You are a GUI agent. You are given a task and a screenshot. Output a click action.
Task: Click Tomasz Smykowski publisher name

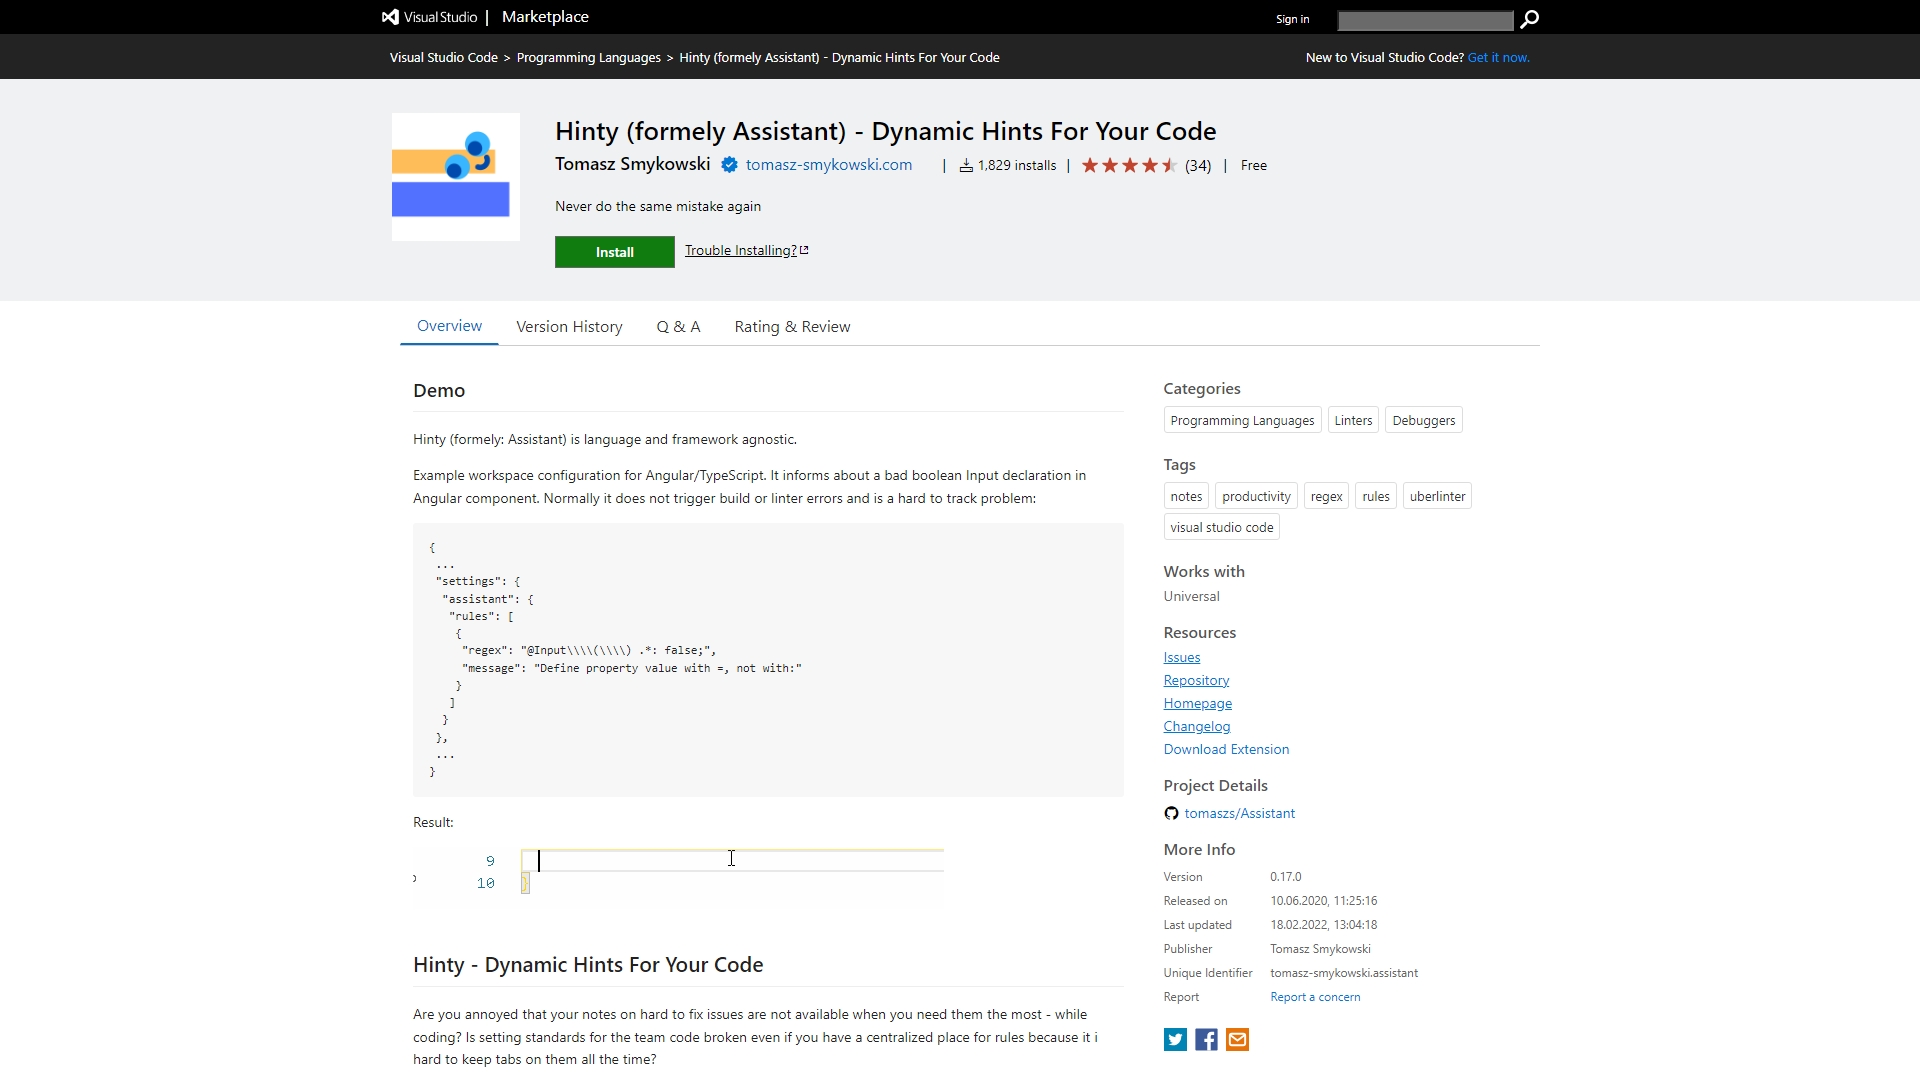pos(632,164)
